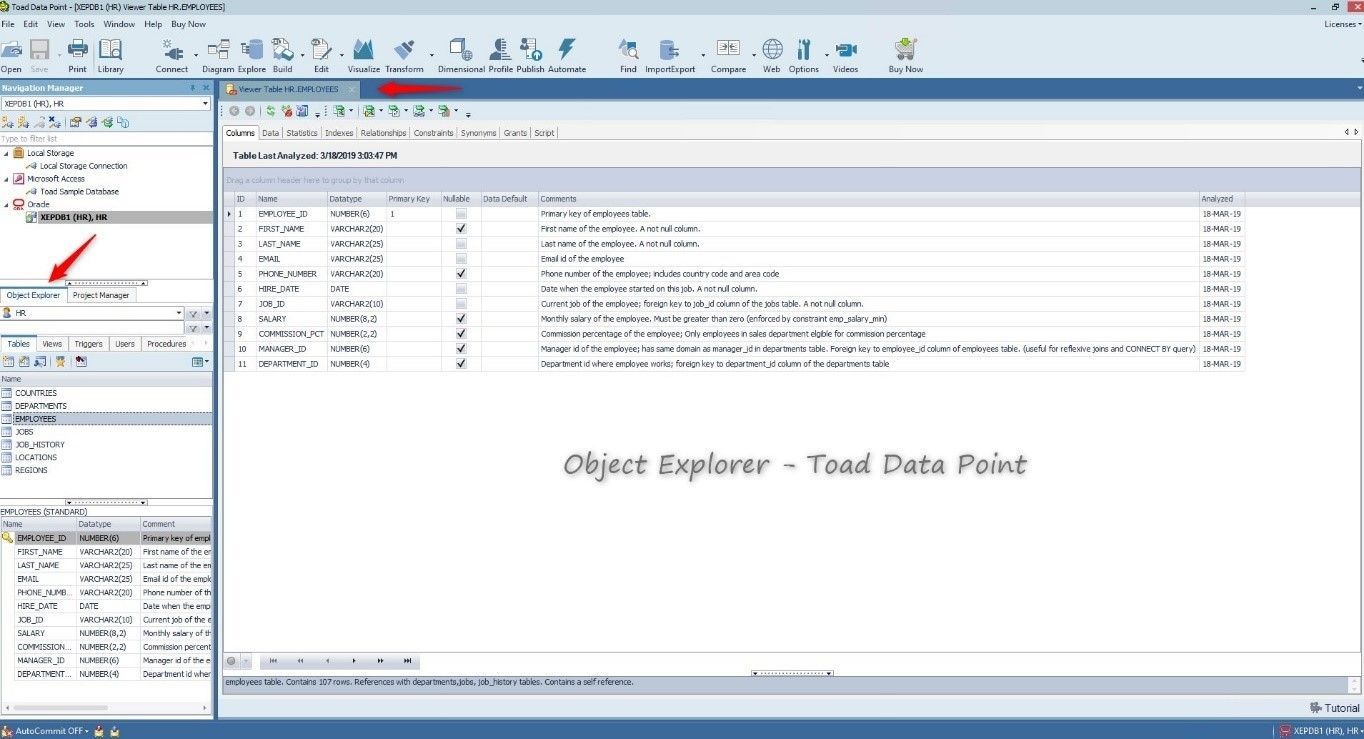Click the Buy Now cart icon

(x=906, y=50)
